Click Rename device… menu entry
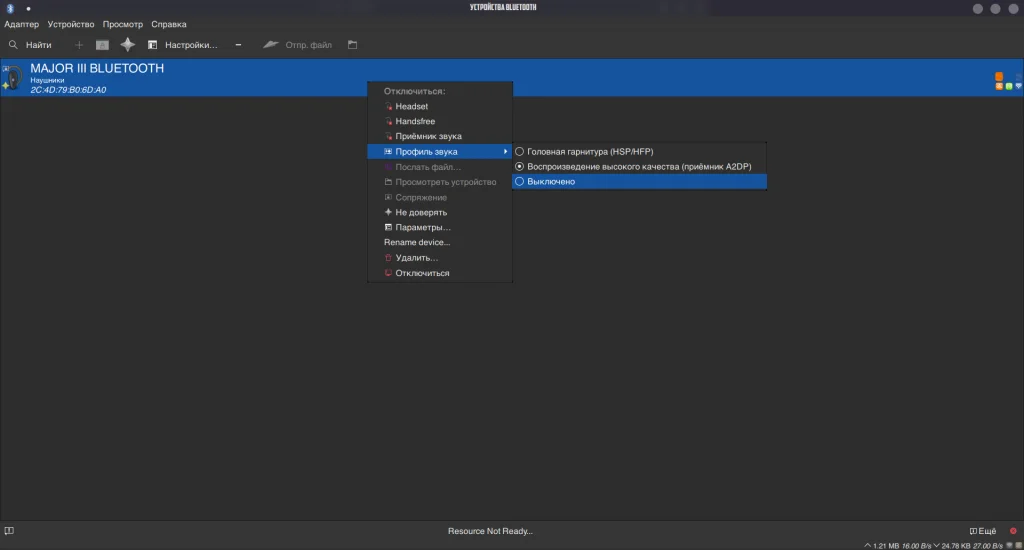 [x=440, y=242]
